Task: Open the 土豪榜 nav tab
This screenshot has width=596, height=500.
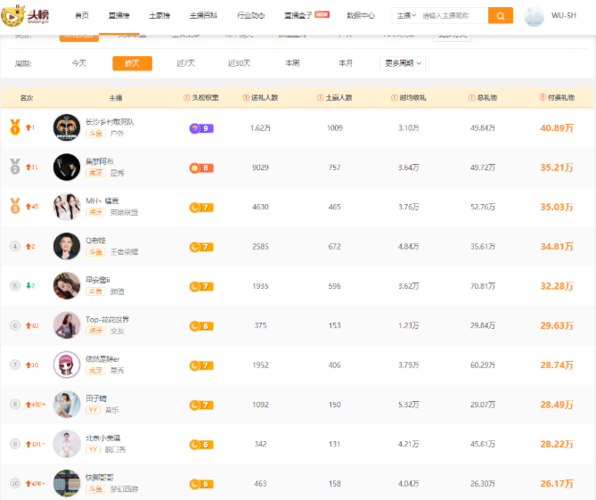Action: (x=160, y=16)
